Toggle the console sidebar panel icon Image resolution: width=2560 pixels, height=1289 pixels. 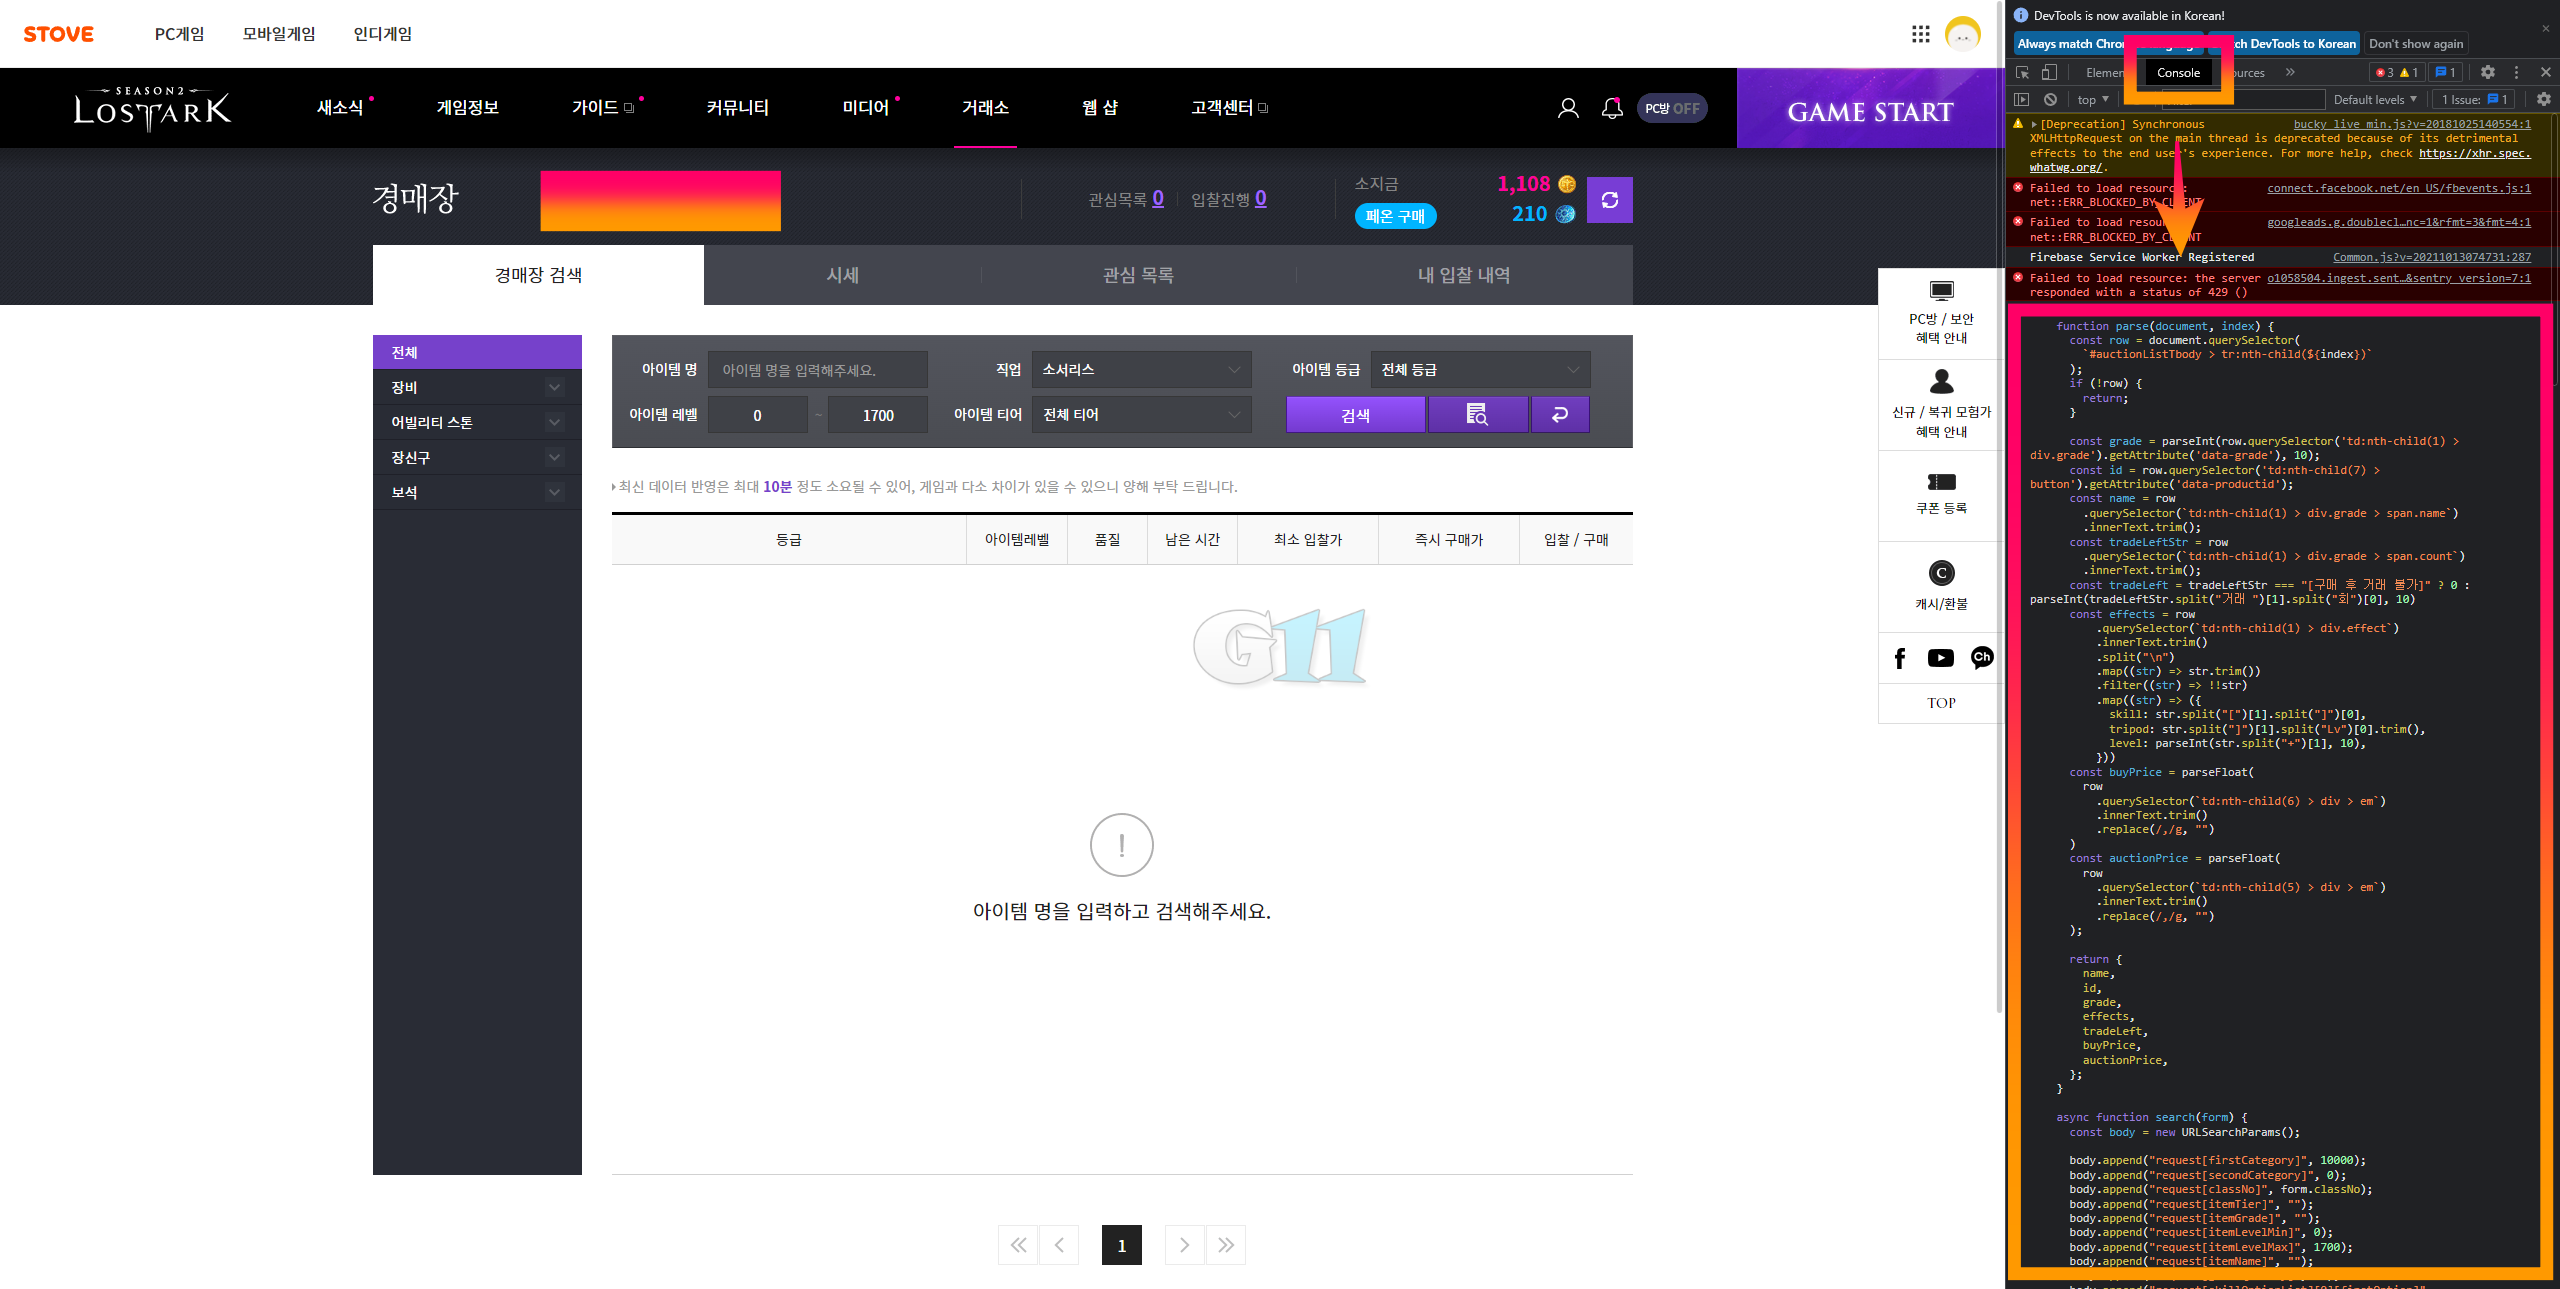[2022, 99]
